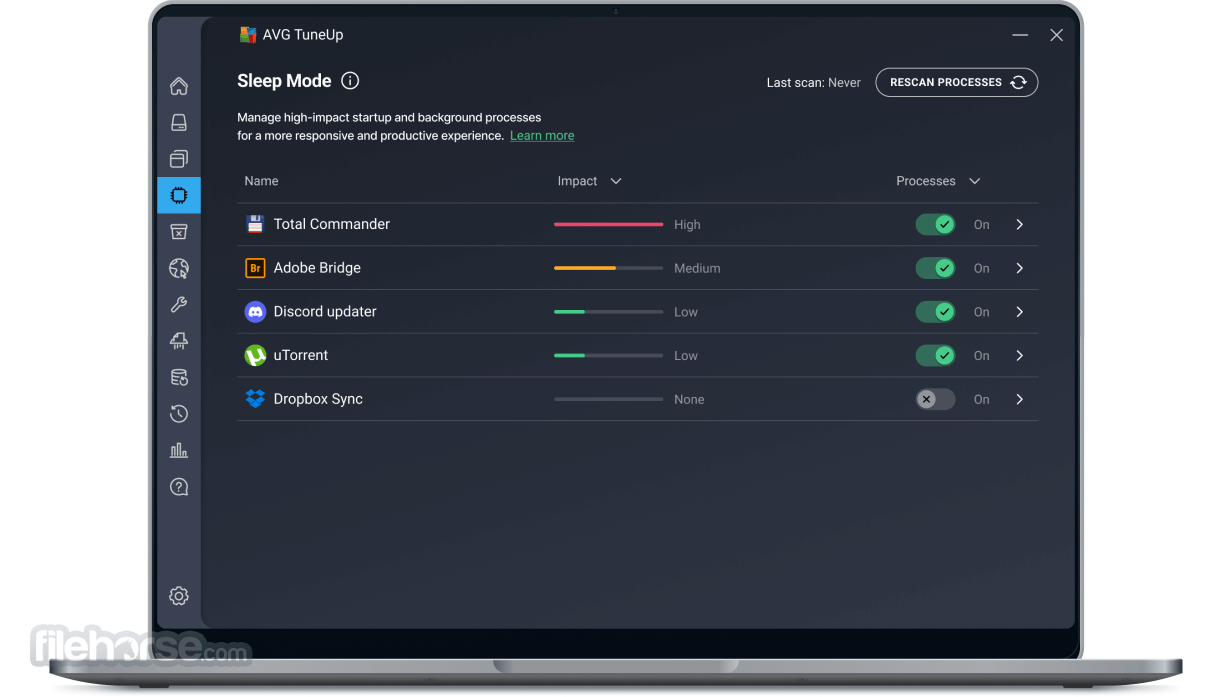Open the wrench repair icon in sidebar

point(179,305)
